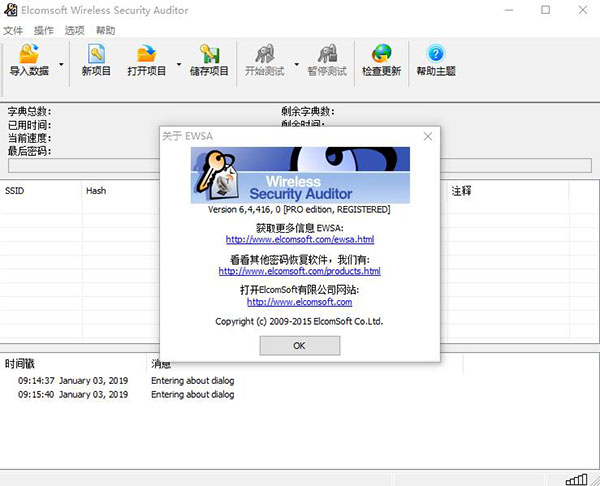Click the Copyright 2009-2015 ElcomSoft text

point(299,321)
